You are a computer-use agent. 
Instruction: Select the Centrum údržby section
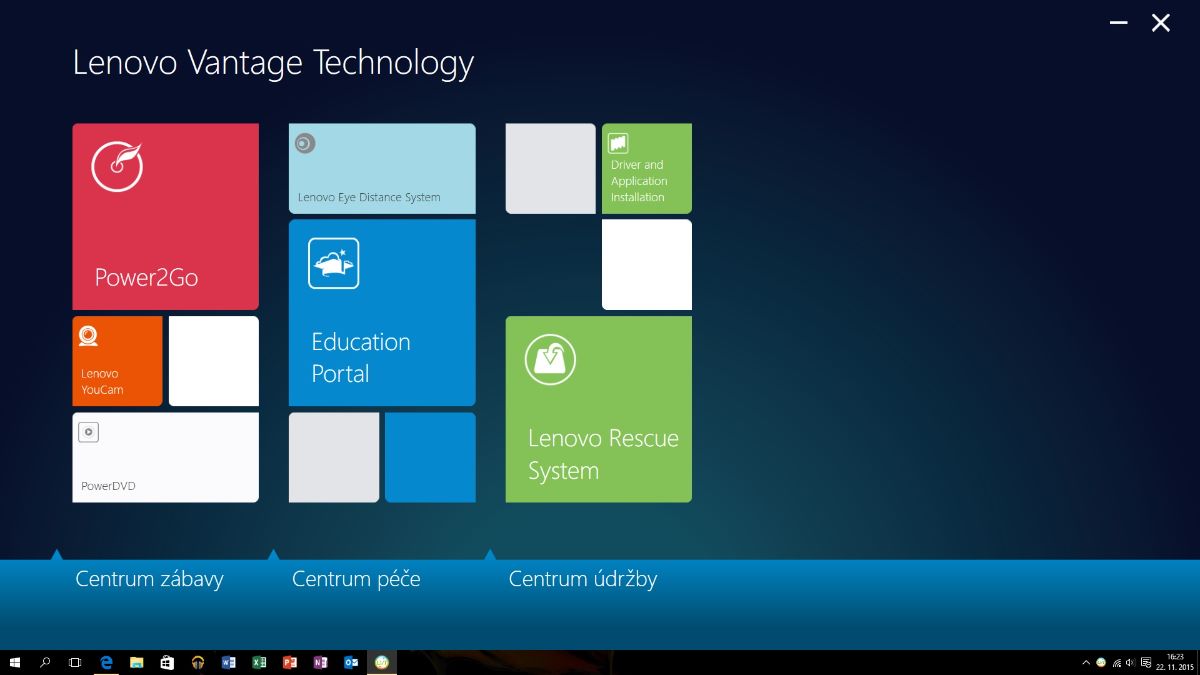tap(582, 579)
